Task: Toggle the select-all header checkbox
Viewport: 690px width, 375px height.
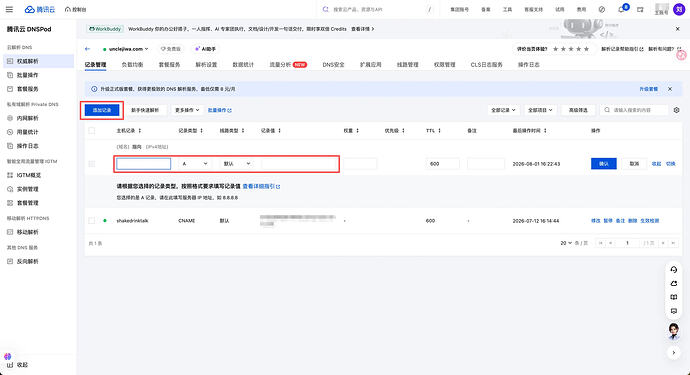Action: pyautogui.click(x=92, y=131)
